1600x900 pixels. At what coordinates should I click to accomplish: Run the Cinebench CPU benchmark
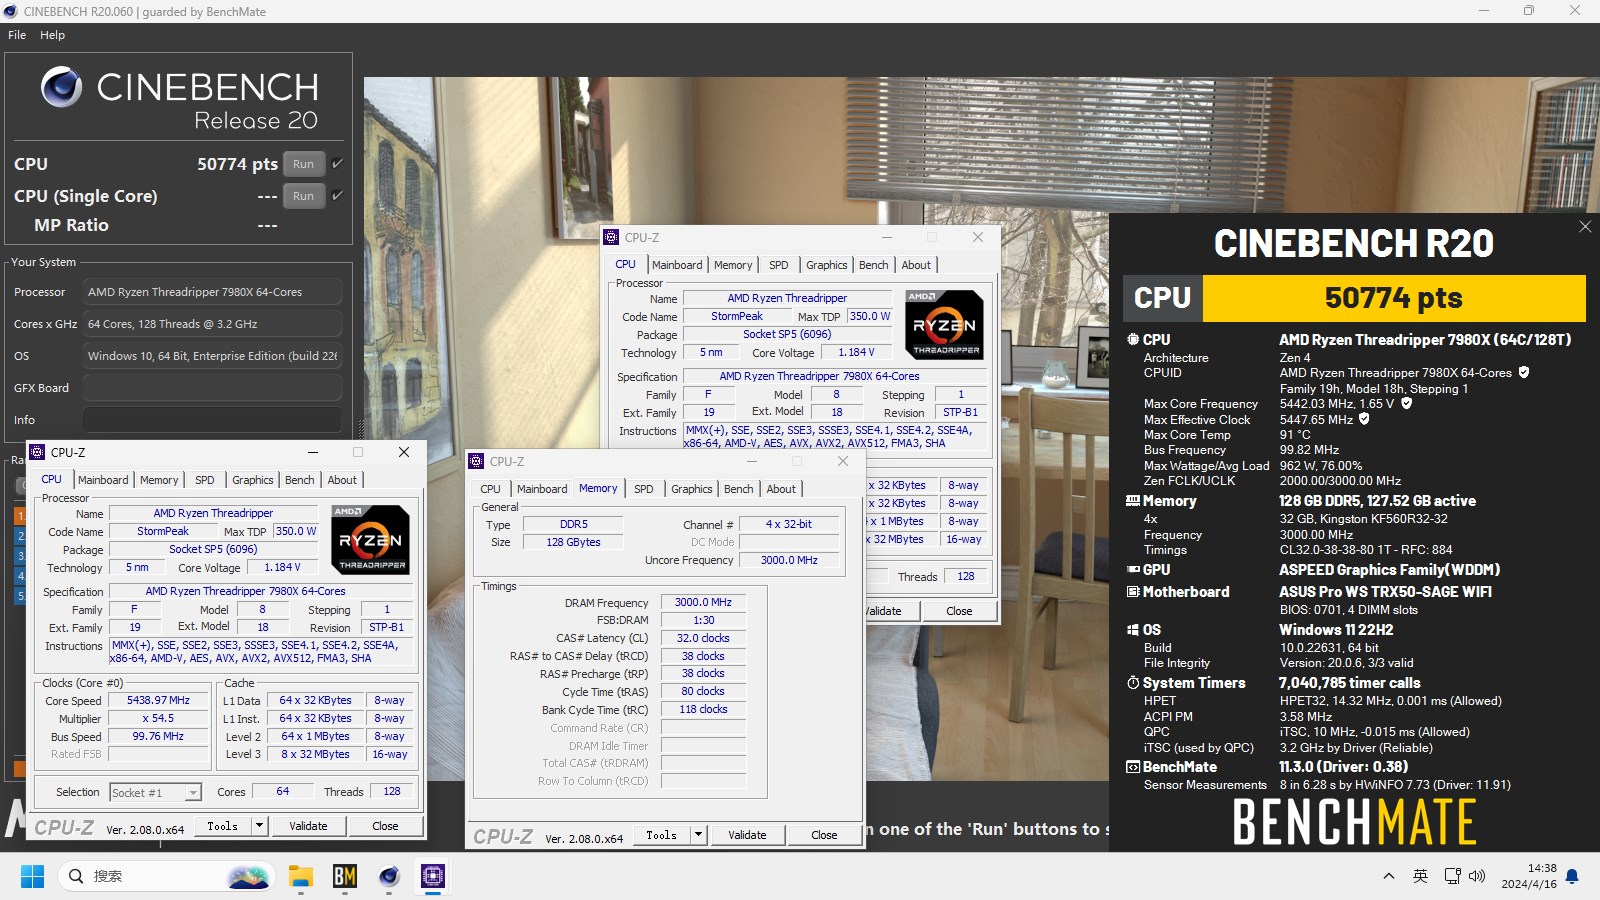(x=304, y=164)
